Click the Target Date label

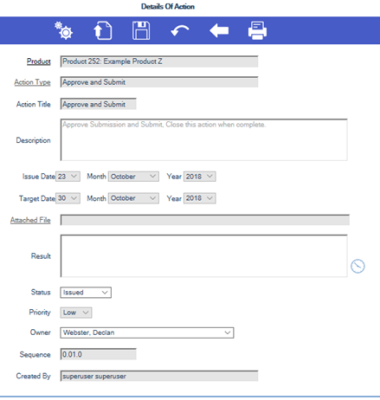pyautogui.click(x=37, y=198)
